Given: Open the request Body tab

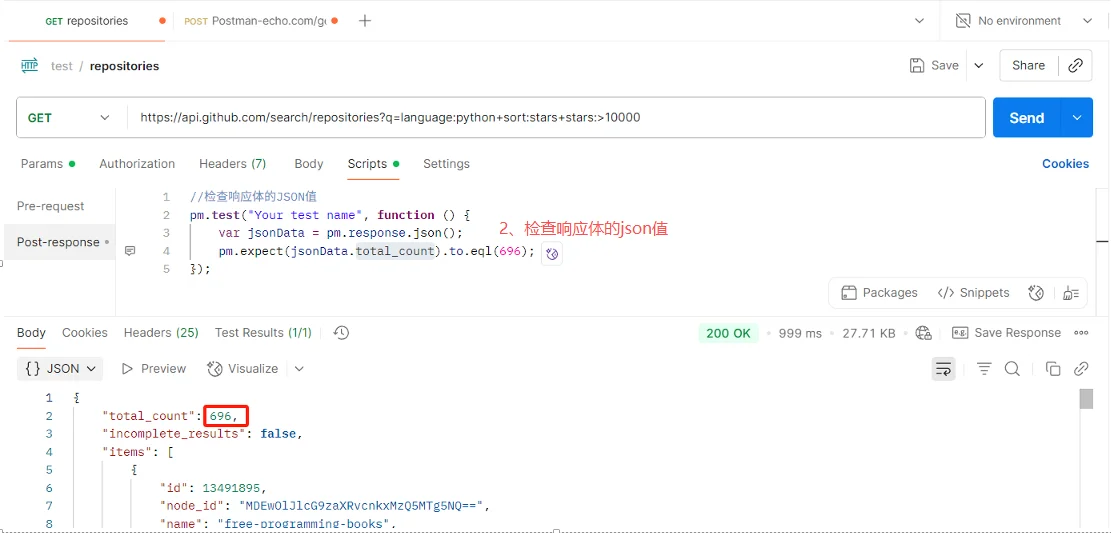Looking at the screenshot, I should pos(309,164).
